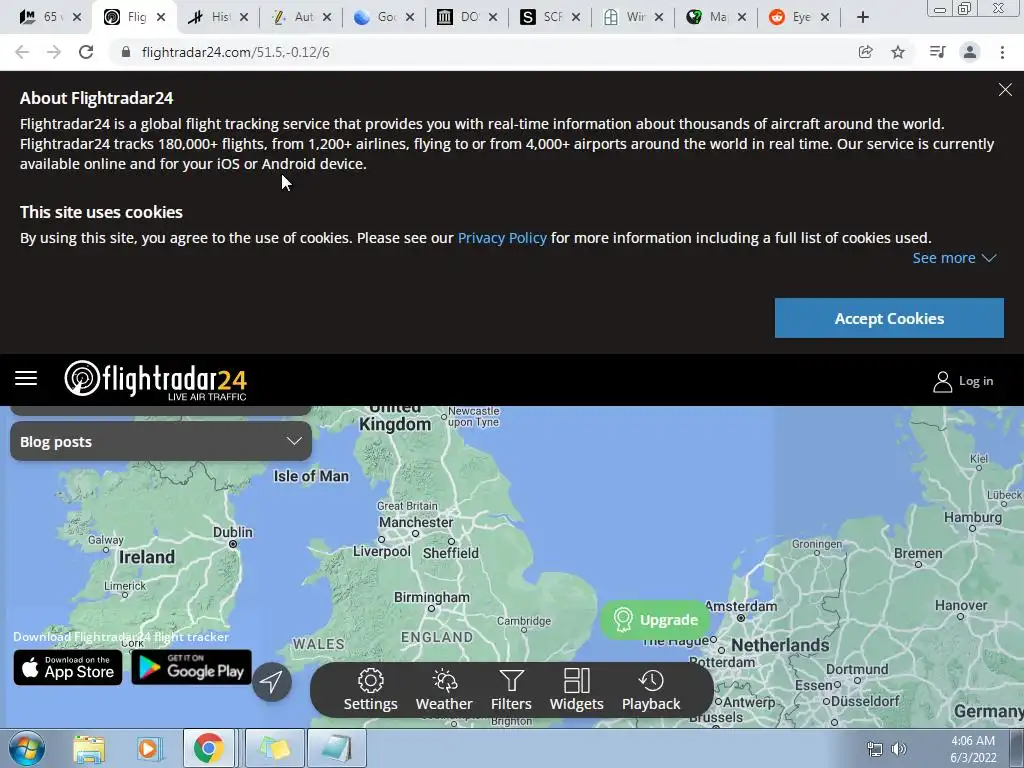Click Amsterdam on the map
The image size is (1024, 768).
pos(741,606)
